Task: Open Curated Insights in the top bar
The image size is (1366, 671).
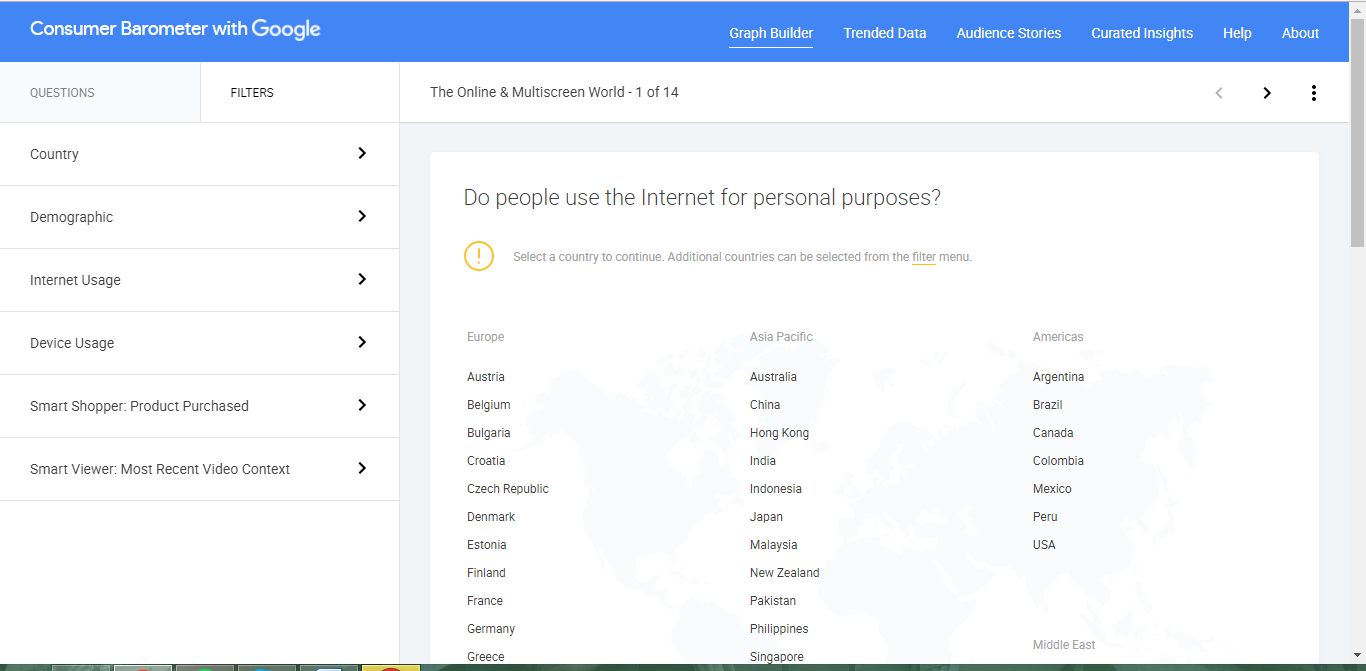Action: (1142, 33)
